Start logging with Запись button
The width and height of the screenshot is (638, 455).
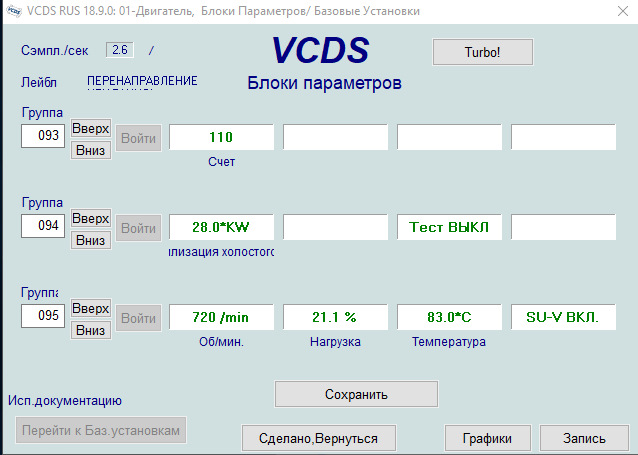pos(584,438)
